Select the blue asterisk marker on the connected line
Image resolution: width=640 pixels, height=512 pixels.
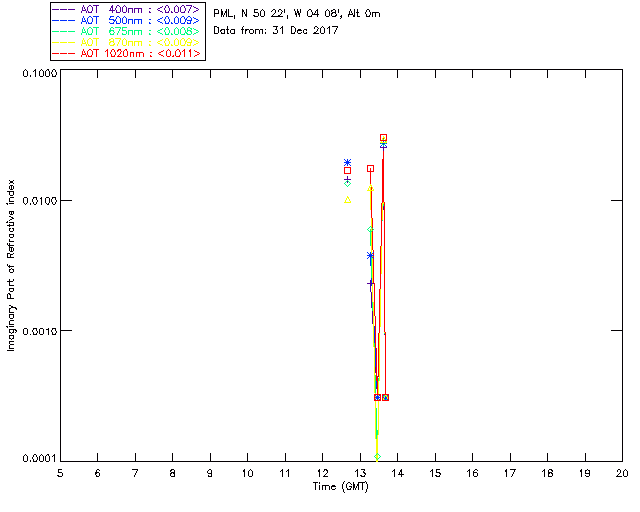pyautogui.click(x=370, y=256)
